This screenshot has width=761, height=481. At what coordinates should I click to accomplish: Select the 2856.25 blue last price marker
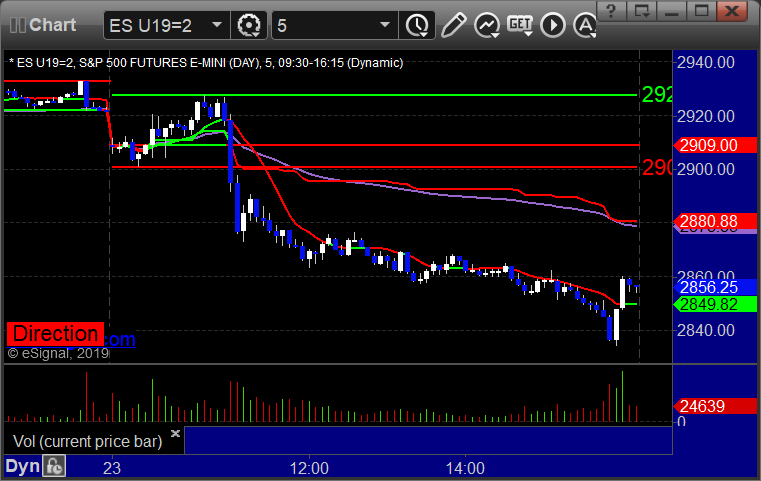point(715,287)
